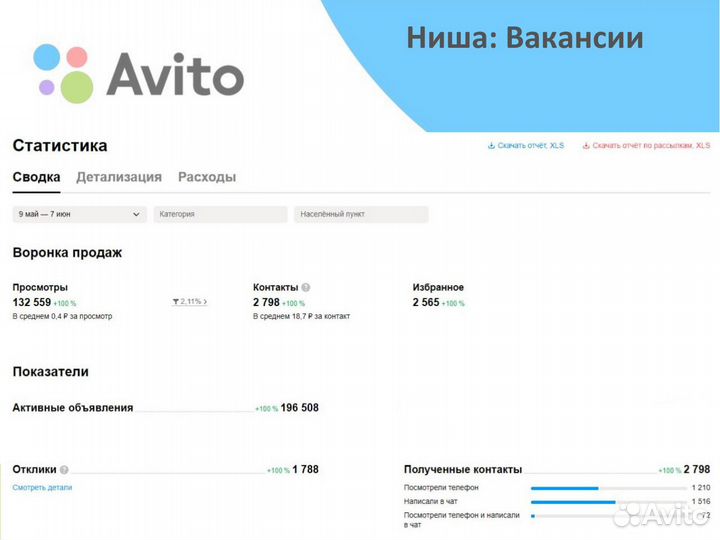The height and width of the screenshot is (540, 720).
Task: Click the 'Написали в чат' count 1 516
Action: [x=701, y=501]
